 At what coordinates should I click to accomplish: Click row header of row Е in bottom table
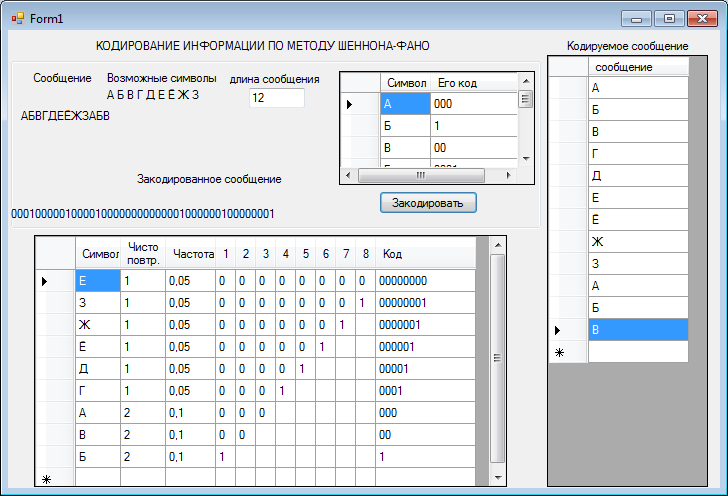[56, 281]
